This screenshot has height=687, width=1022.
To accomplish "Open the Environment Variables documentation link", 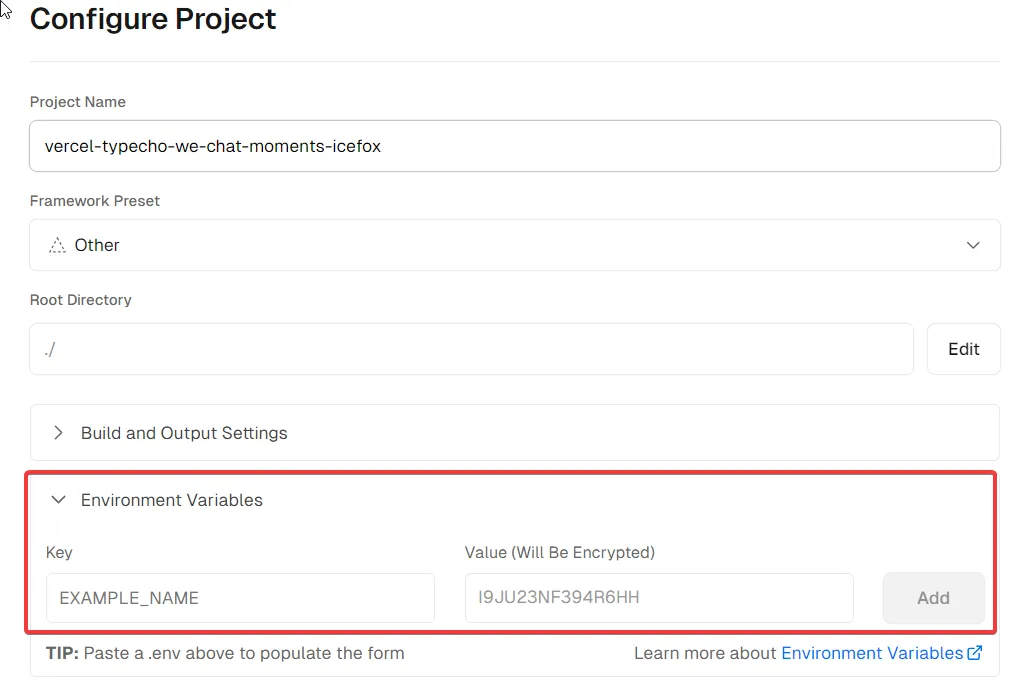I will (872, 653).
